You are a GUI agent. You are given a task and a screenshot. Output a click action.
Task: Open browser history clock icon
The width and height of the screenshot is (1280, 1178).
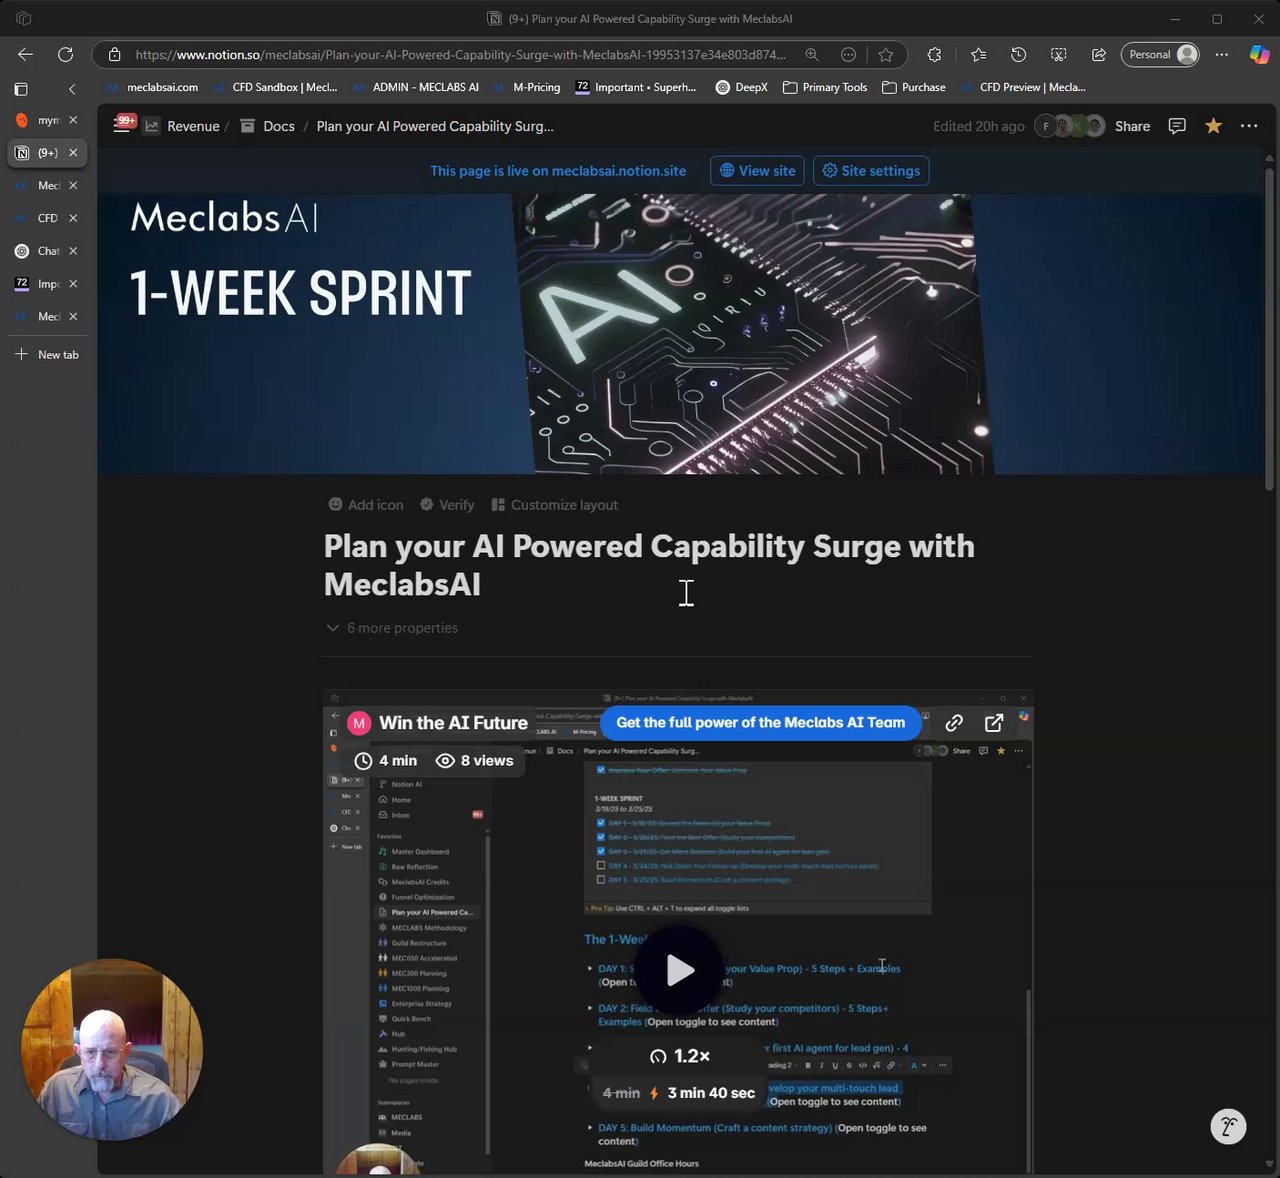click(x=1018, y=55)
